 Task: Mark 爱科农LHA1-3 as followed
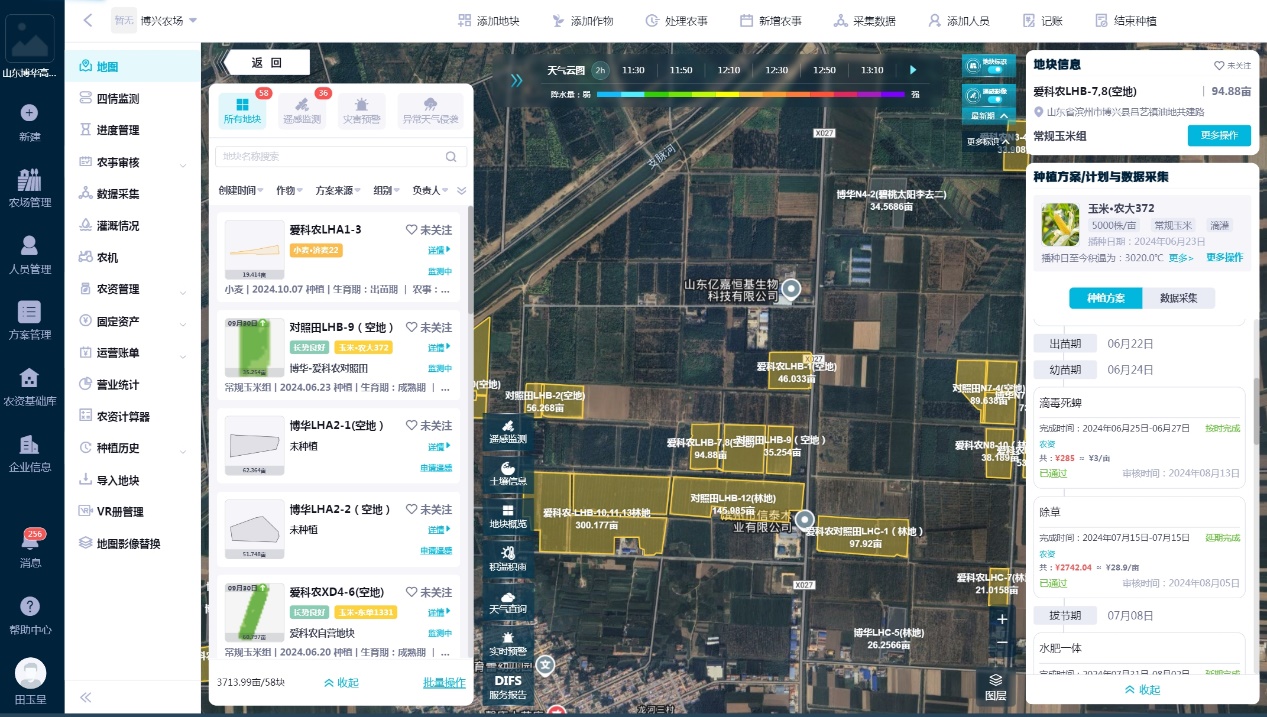click(x=429, y=230)
